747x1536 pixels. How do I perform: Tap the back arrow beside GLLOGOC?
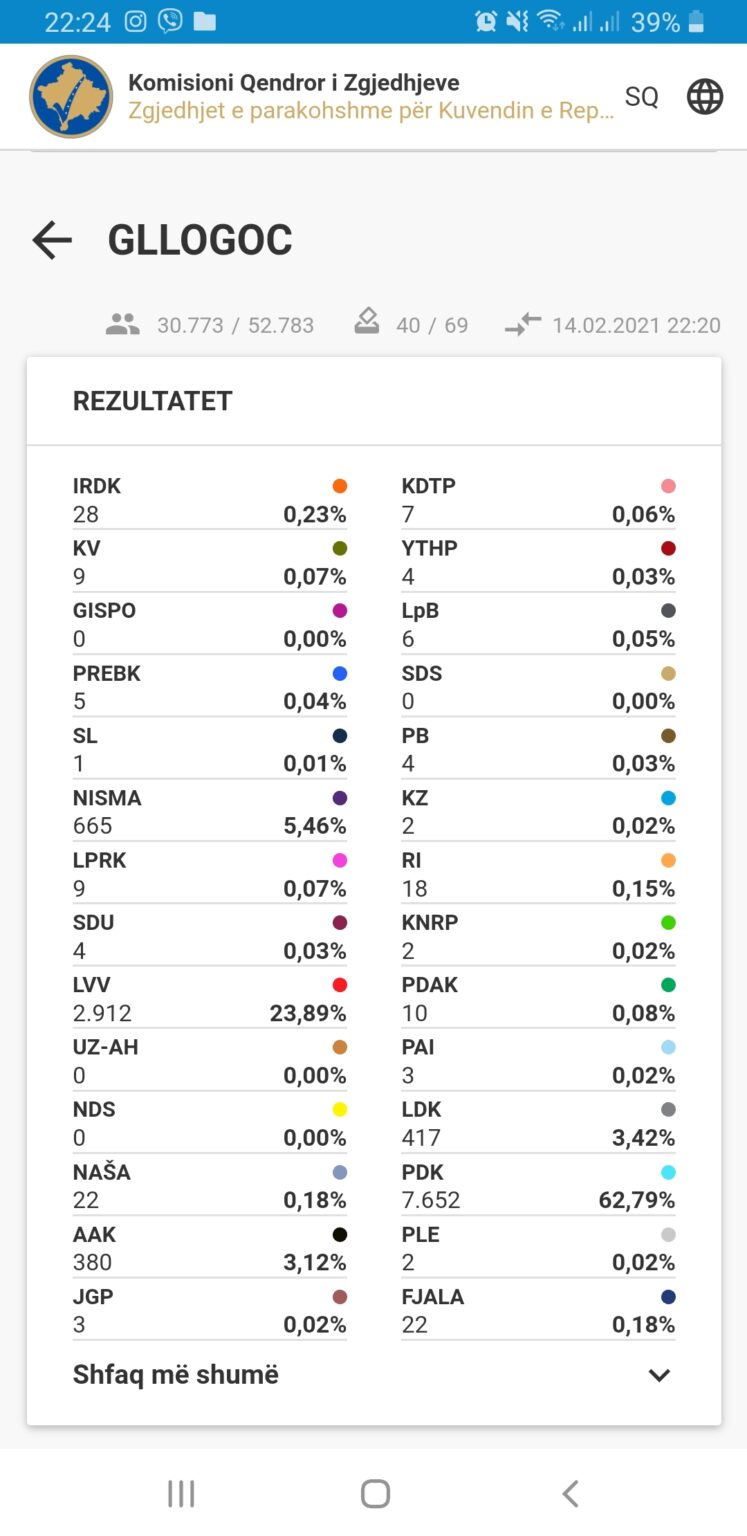tap(52, 240)
